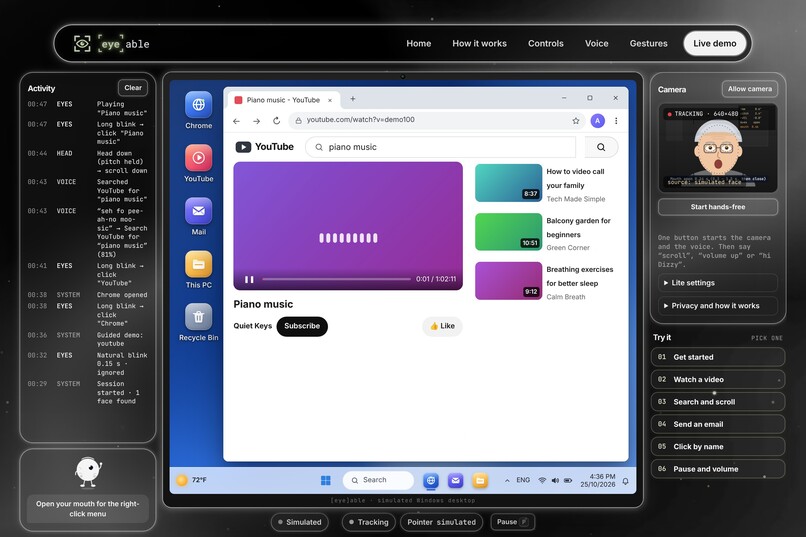
Task: Click the browser address bar
Action: pos(437,120)
